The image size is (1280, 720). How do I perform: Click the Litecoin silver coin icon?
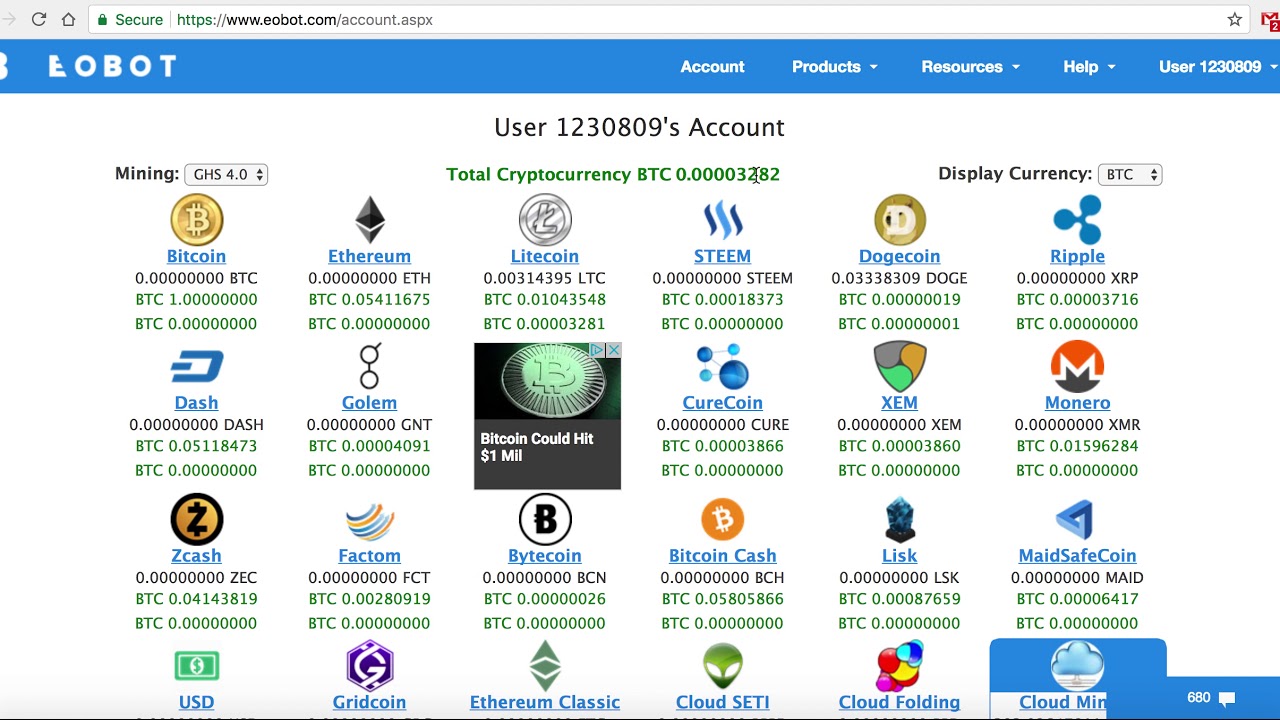tap(545, 219)
